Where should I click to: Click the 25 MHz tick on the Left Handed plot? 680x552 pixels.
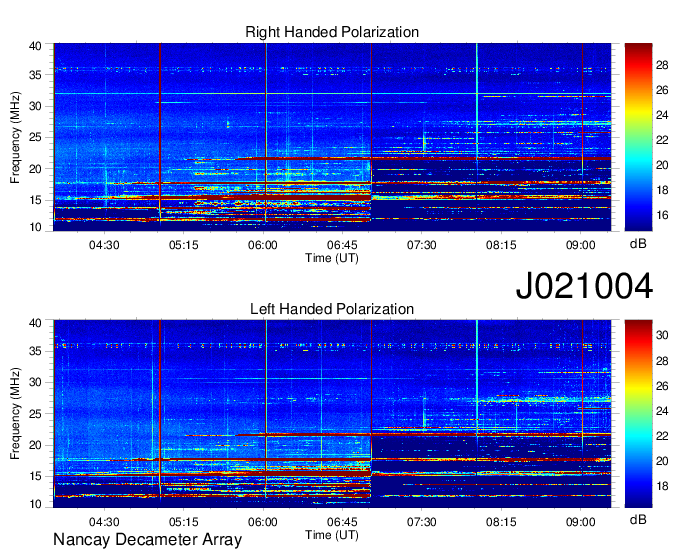tap(35, 414)
